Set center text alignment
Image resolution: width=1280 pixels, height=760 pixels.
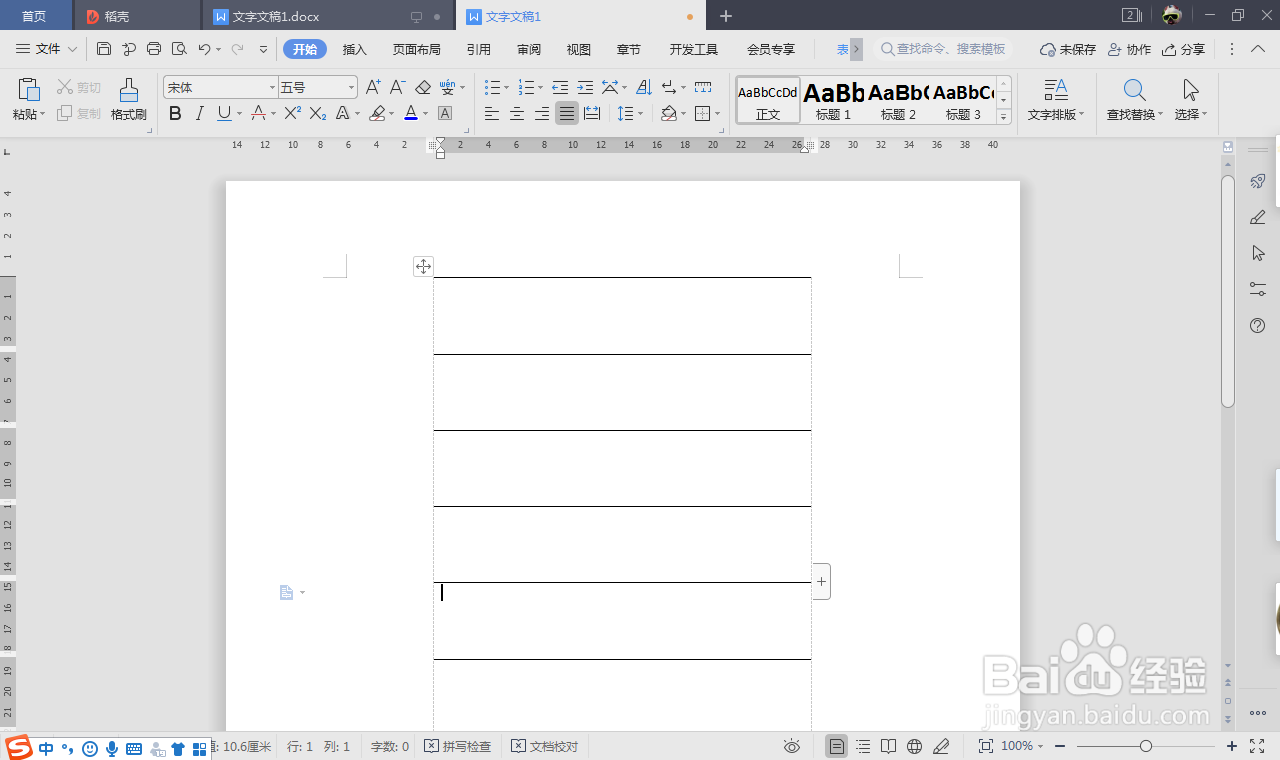(517, 113)
